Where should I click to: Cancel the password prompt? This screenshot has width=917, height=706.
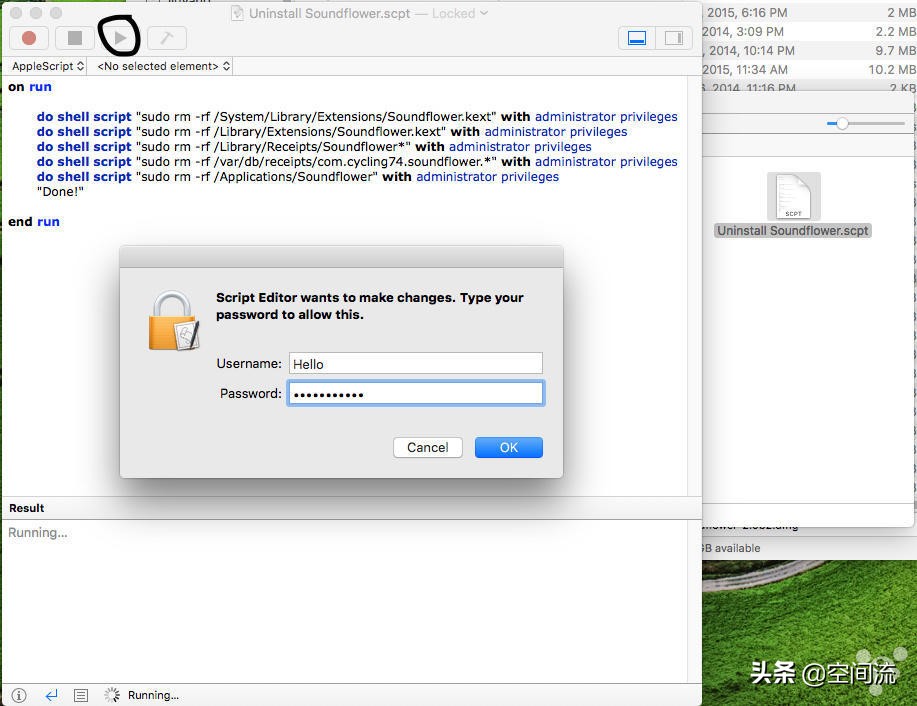point(428,447)
